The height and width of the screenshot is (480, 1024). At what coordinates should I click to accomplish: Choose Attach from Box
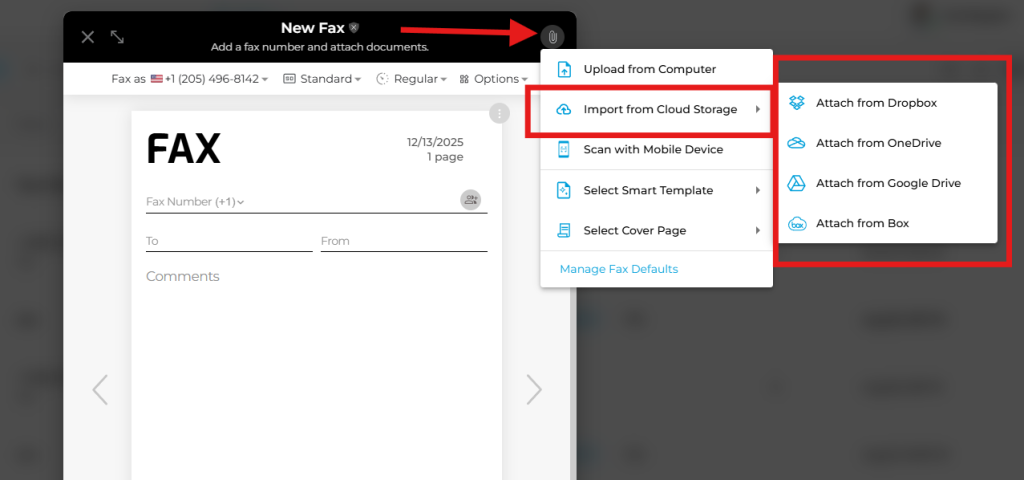pos(888,223)
